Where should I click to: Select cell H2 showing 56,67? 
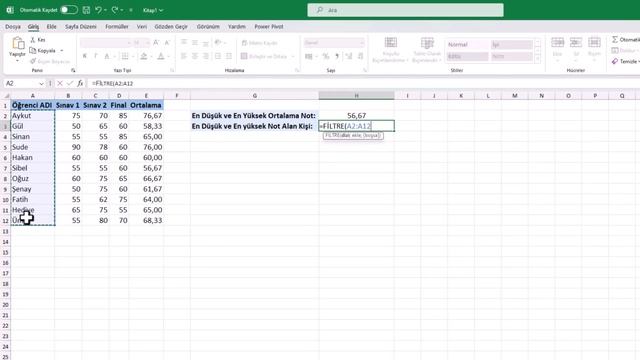pos(356,116)
